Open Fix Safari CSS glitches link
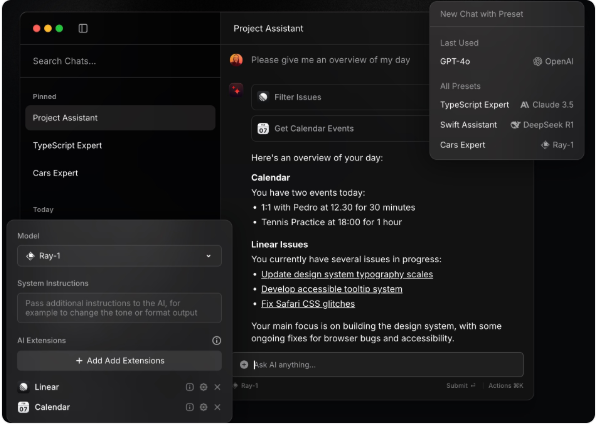This screenshot has height=425, width=597. pyautogui.click(x=308, y=304)
